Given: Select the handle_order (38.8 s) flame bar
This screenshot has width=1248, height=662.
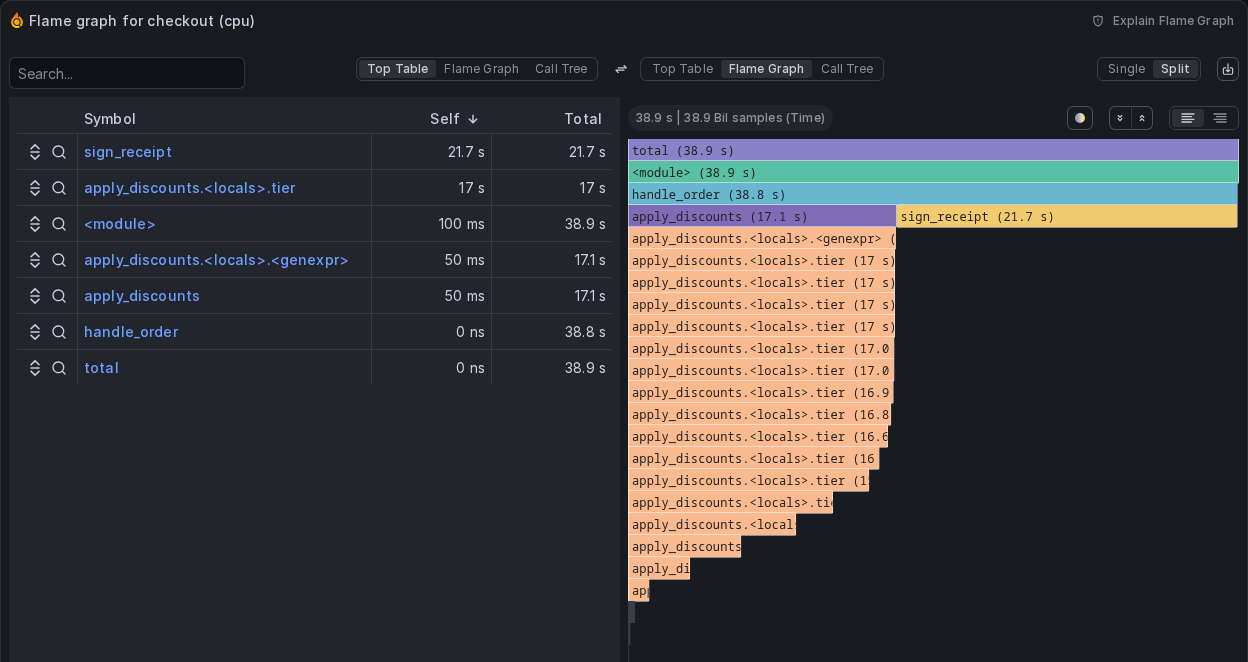Looking at the screenshot, I should click(933, 194).
